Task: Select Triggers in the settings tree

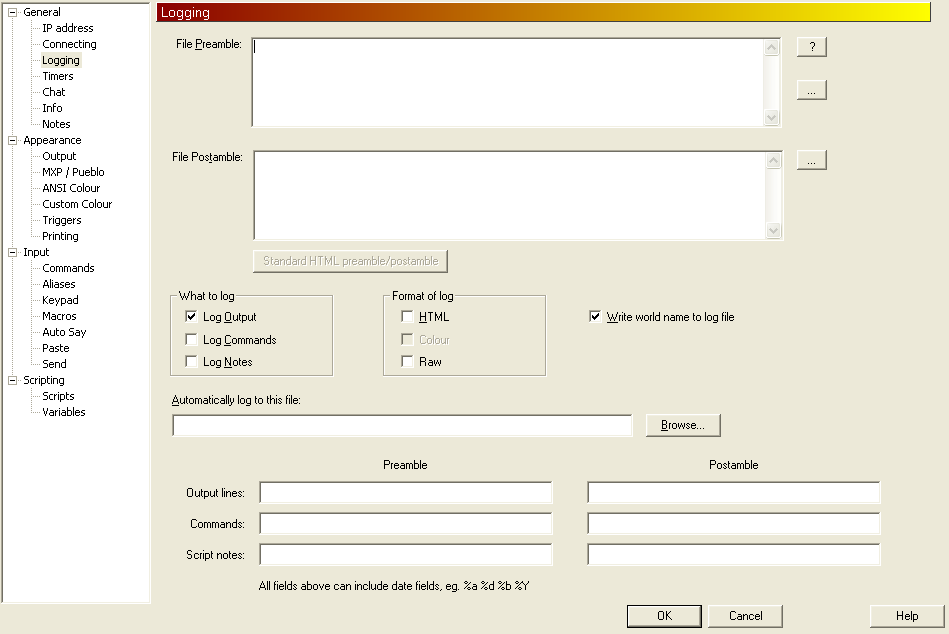Action: point(62,220)
